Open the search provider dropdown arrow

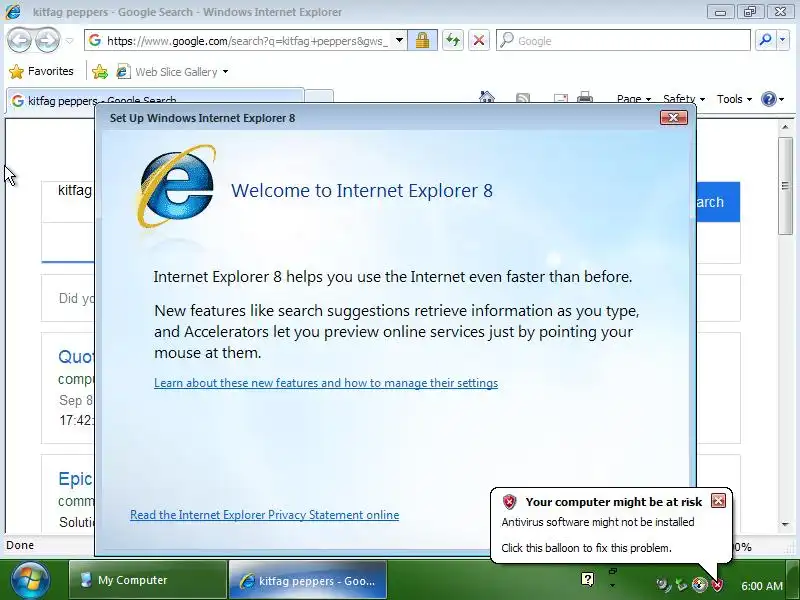point(783,40)
